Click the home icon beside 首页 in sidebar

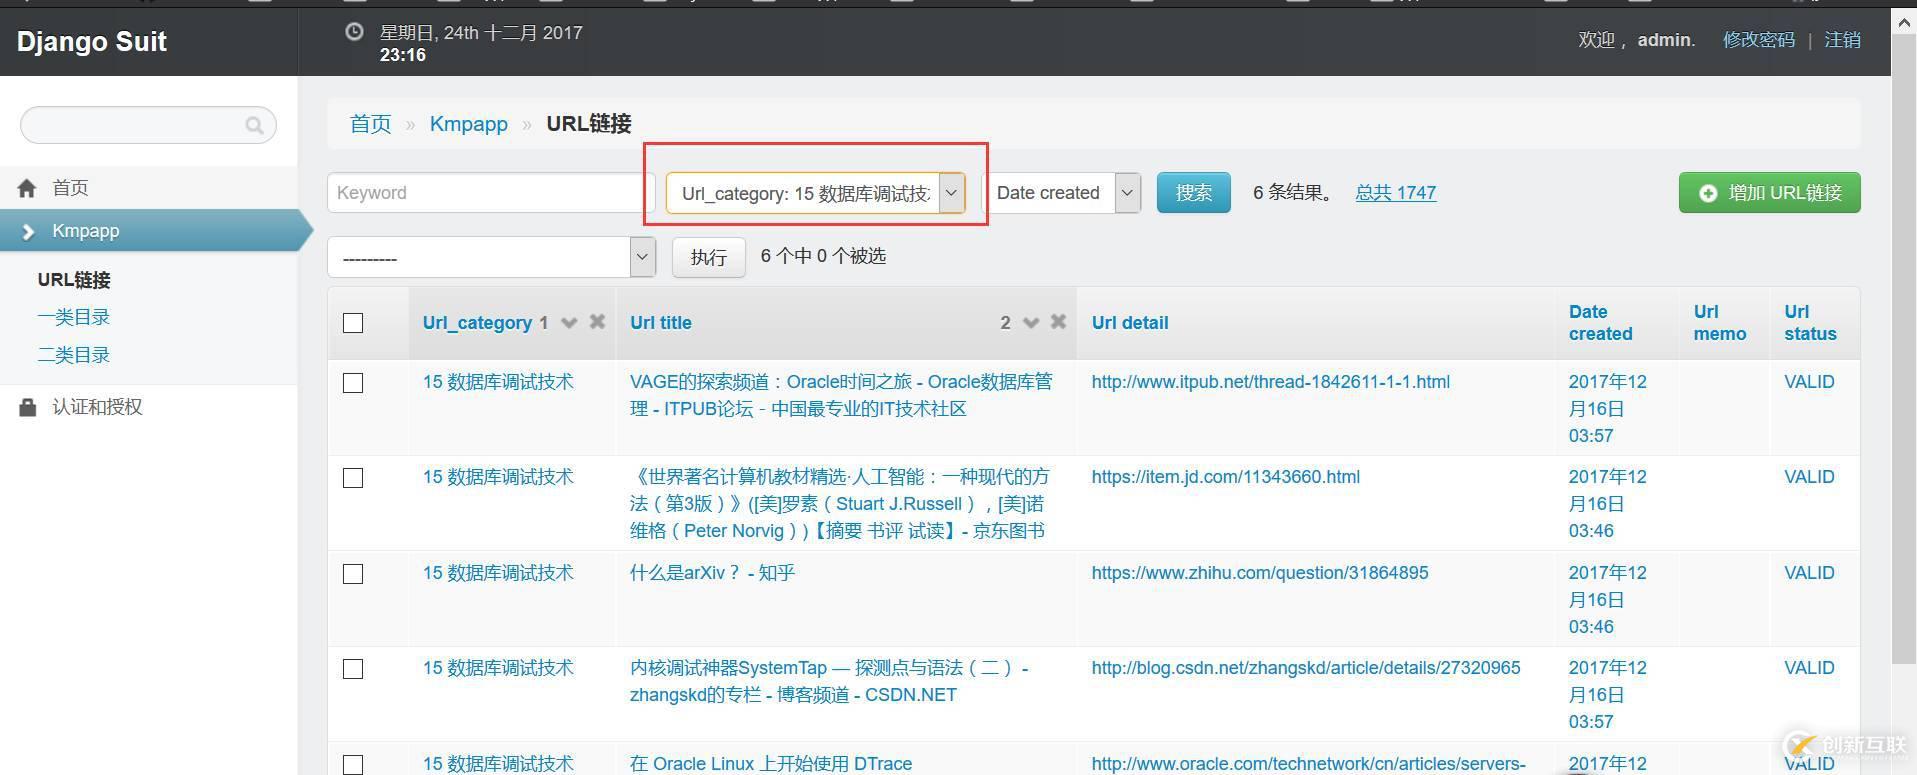click(27, 188)
